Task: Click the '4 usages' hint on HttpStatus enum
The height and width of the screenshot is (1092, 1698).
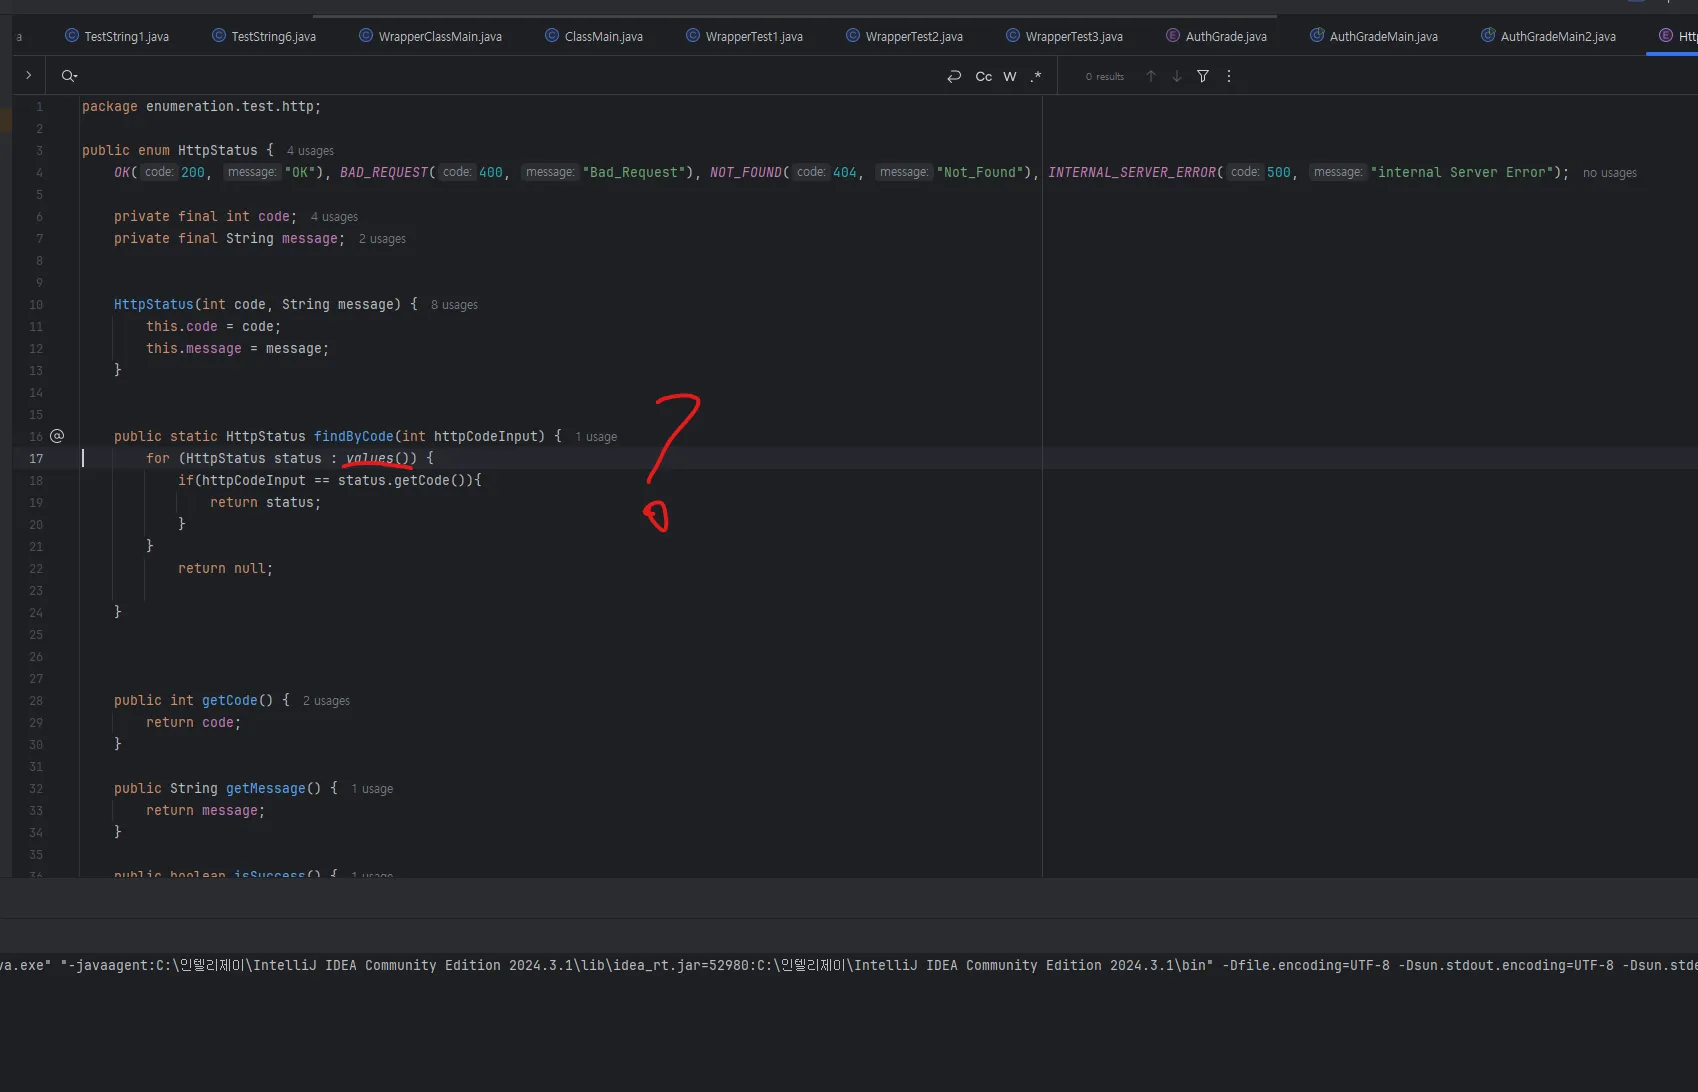Action: [310, 151]
